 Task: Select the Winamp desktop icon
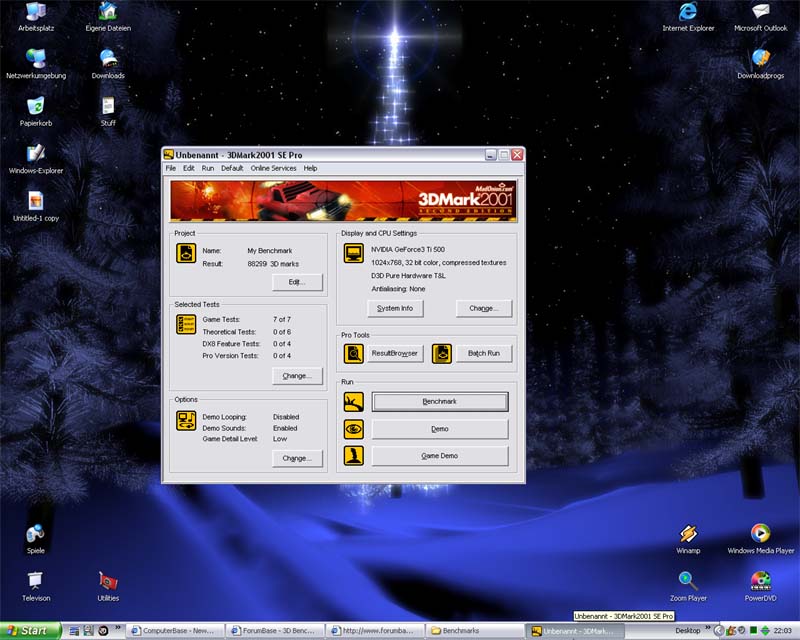pos(688,539)
